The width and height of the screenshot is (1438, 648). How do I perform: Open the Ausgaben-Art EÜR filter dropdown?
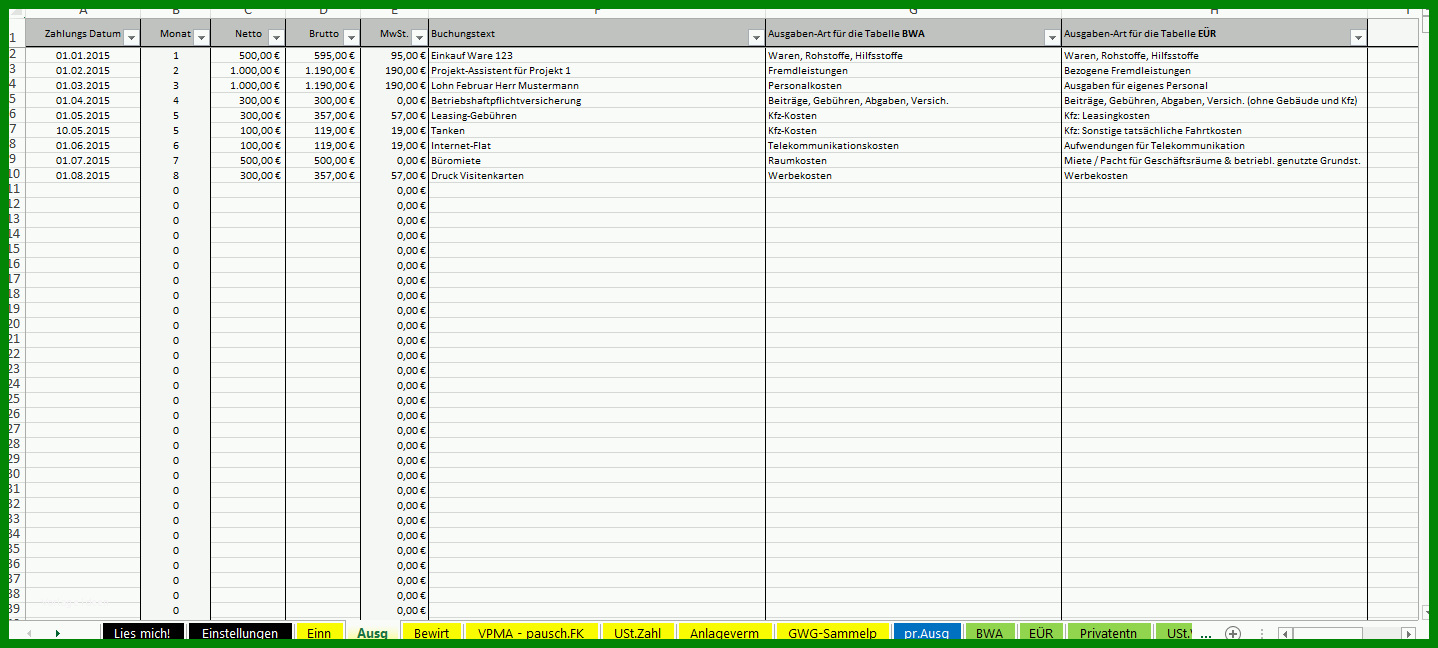pyautogui.click(x=1358, y=37)
